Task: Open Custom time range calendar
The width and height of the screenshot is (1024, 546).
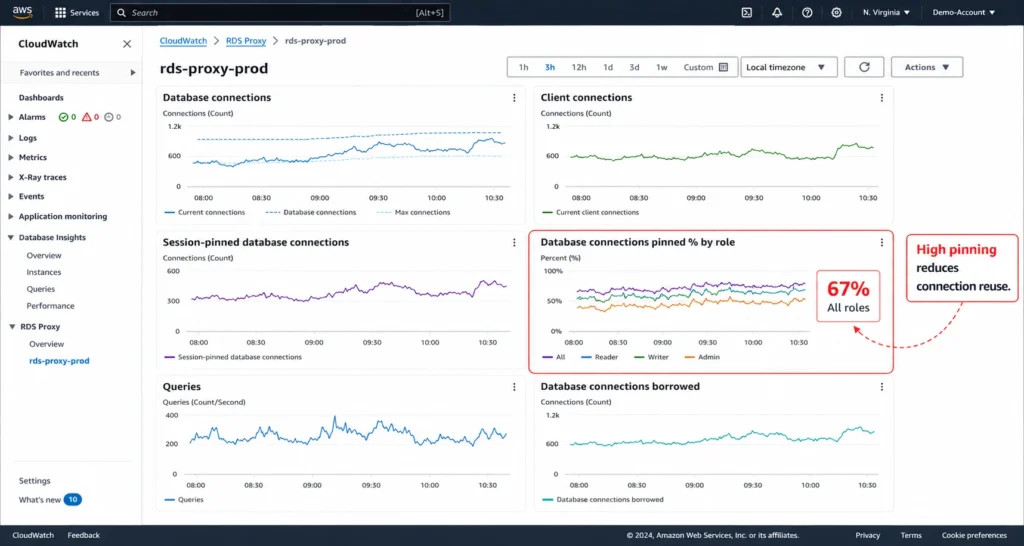Action: pyautogui.click(x=705, y=67)
